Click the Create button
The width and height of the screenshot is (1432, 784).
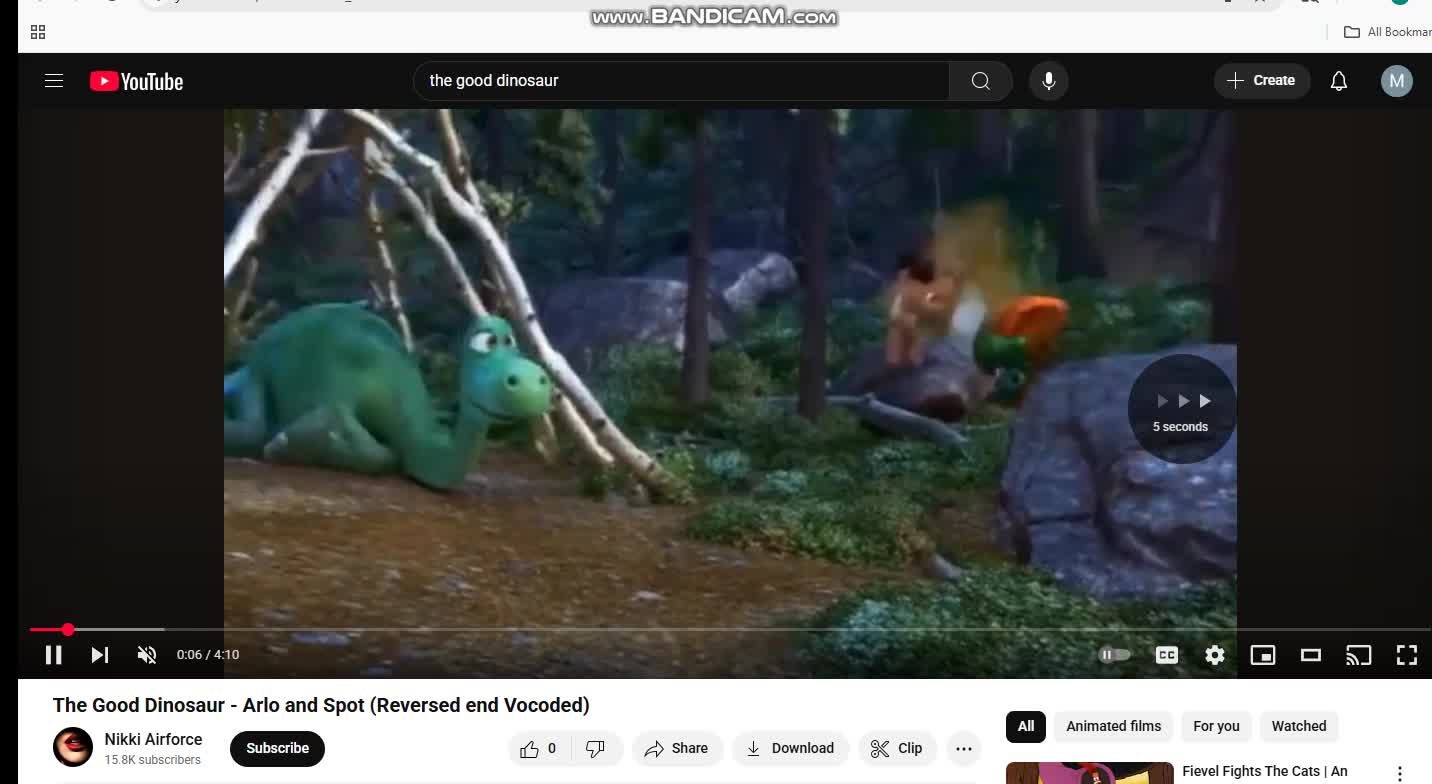1261,81
